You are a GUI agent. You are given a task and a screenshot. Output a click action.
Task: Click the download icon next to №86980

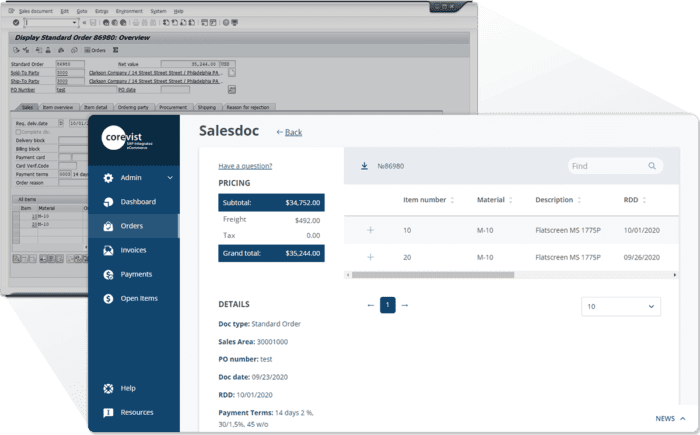click(364, 166)
